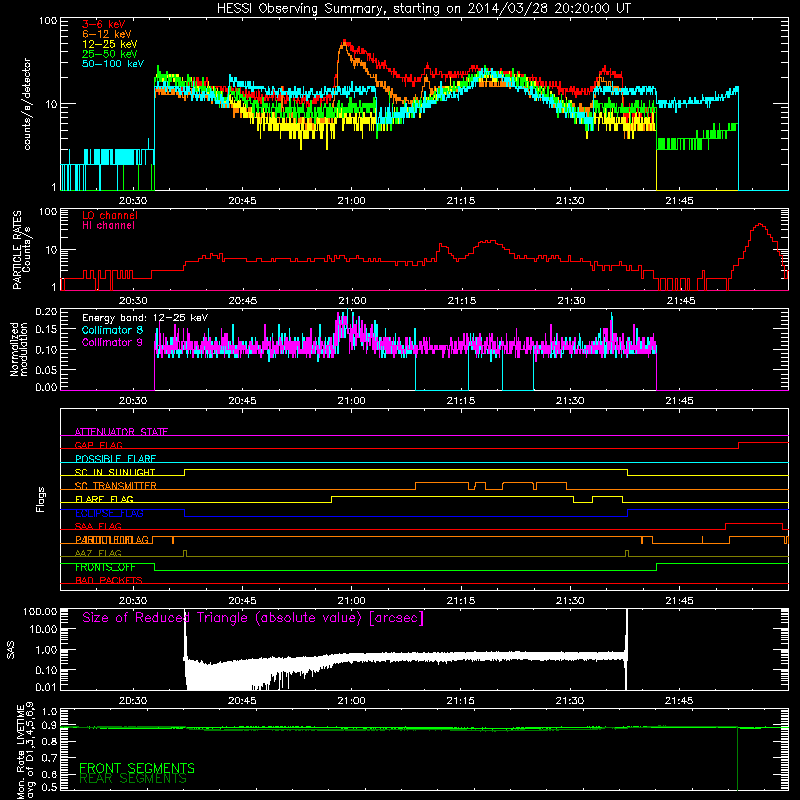Click the Normalized modulation axis label
The image size is (800, 800).
pos(19,349)
